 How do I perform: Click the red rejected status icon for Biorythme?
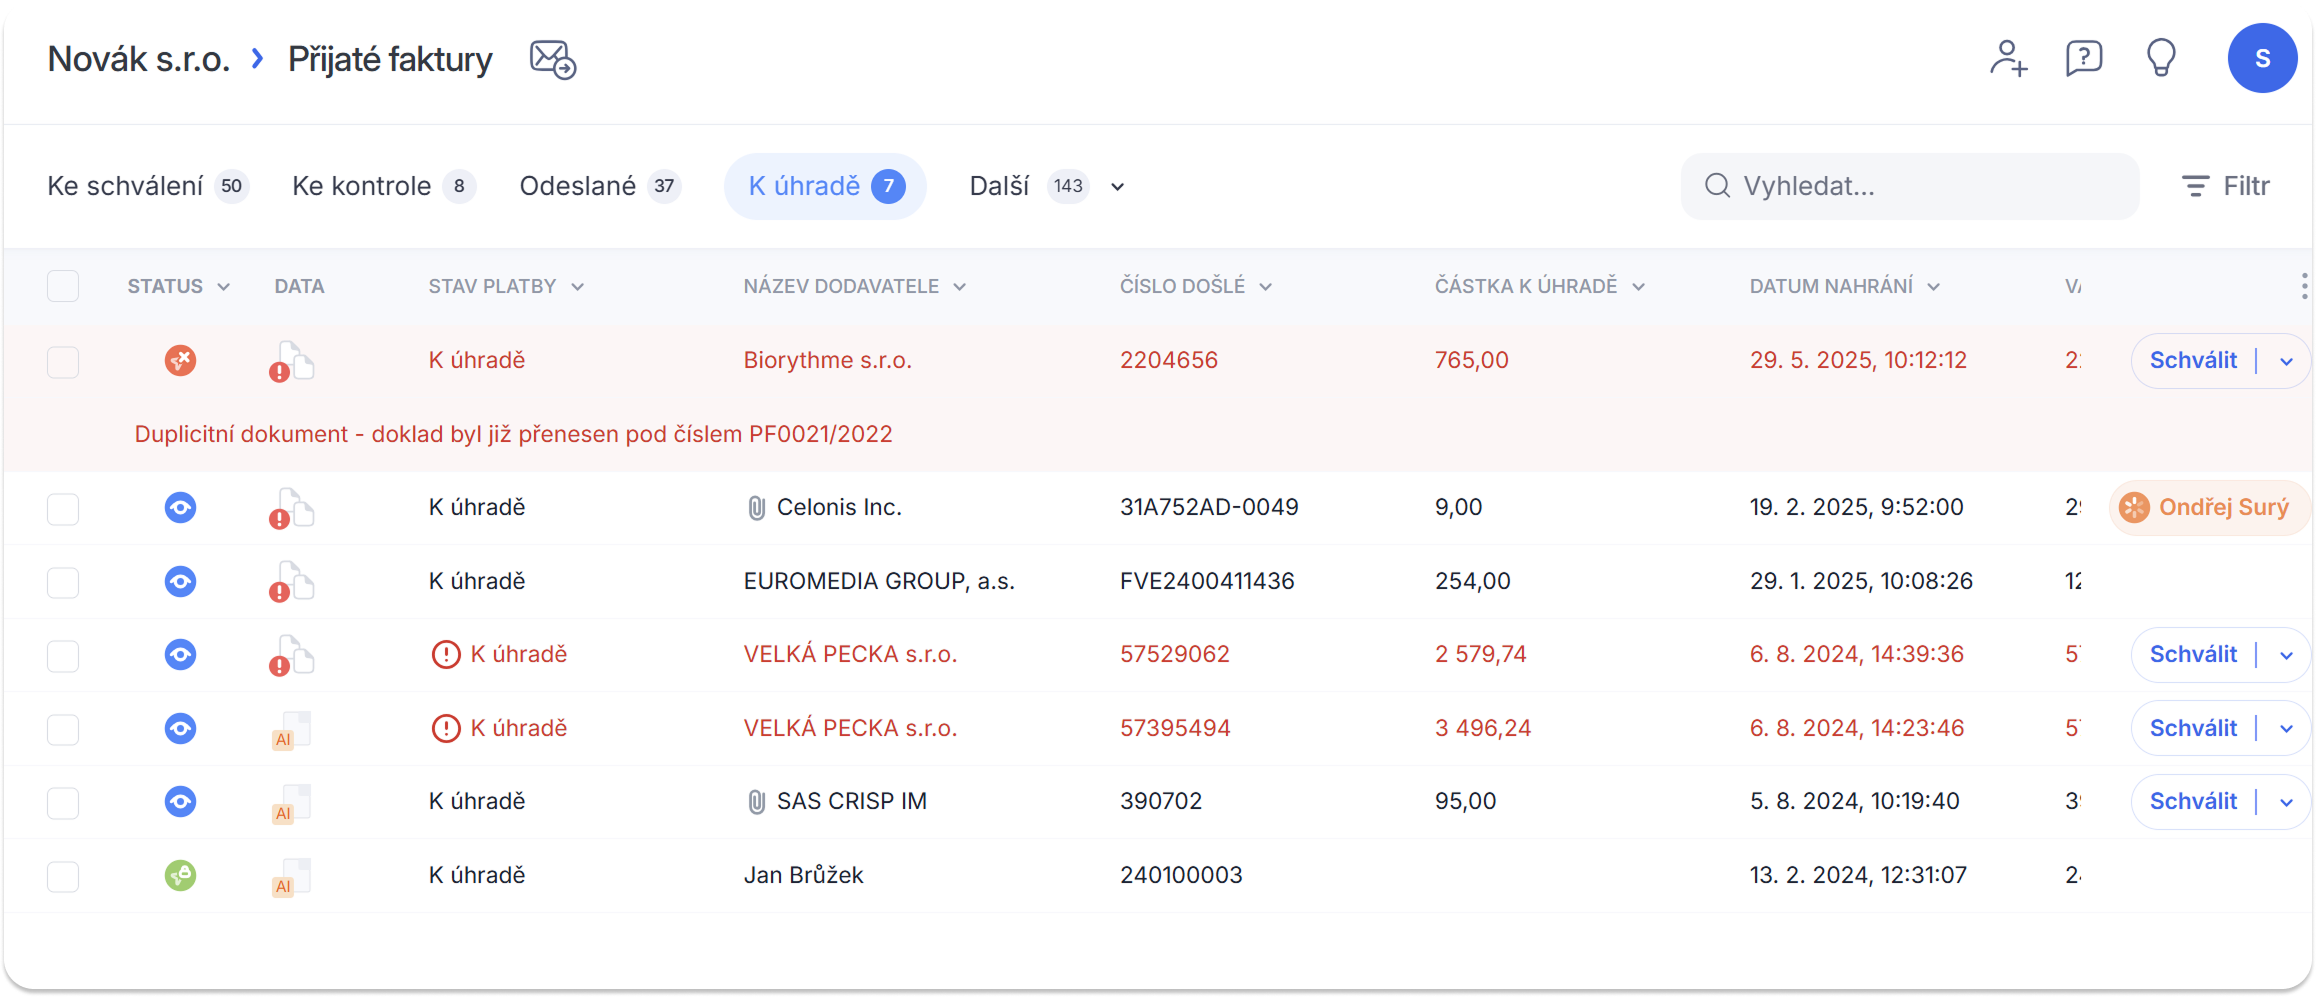click(x=180, y=360)
